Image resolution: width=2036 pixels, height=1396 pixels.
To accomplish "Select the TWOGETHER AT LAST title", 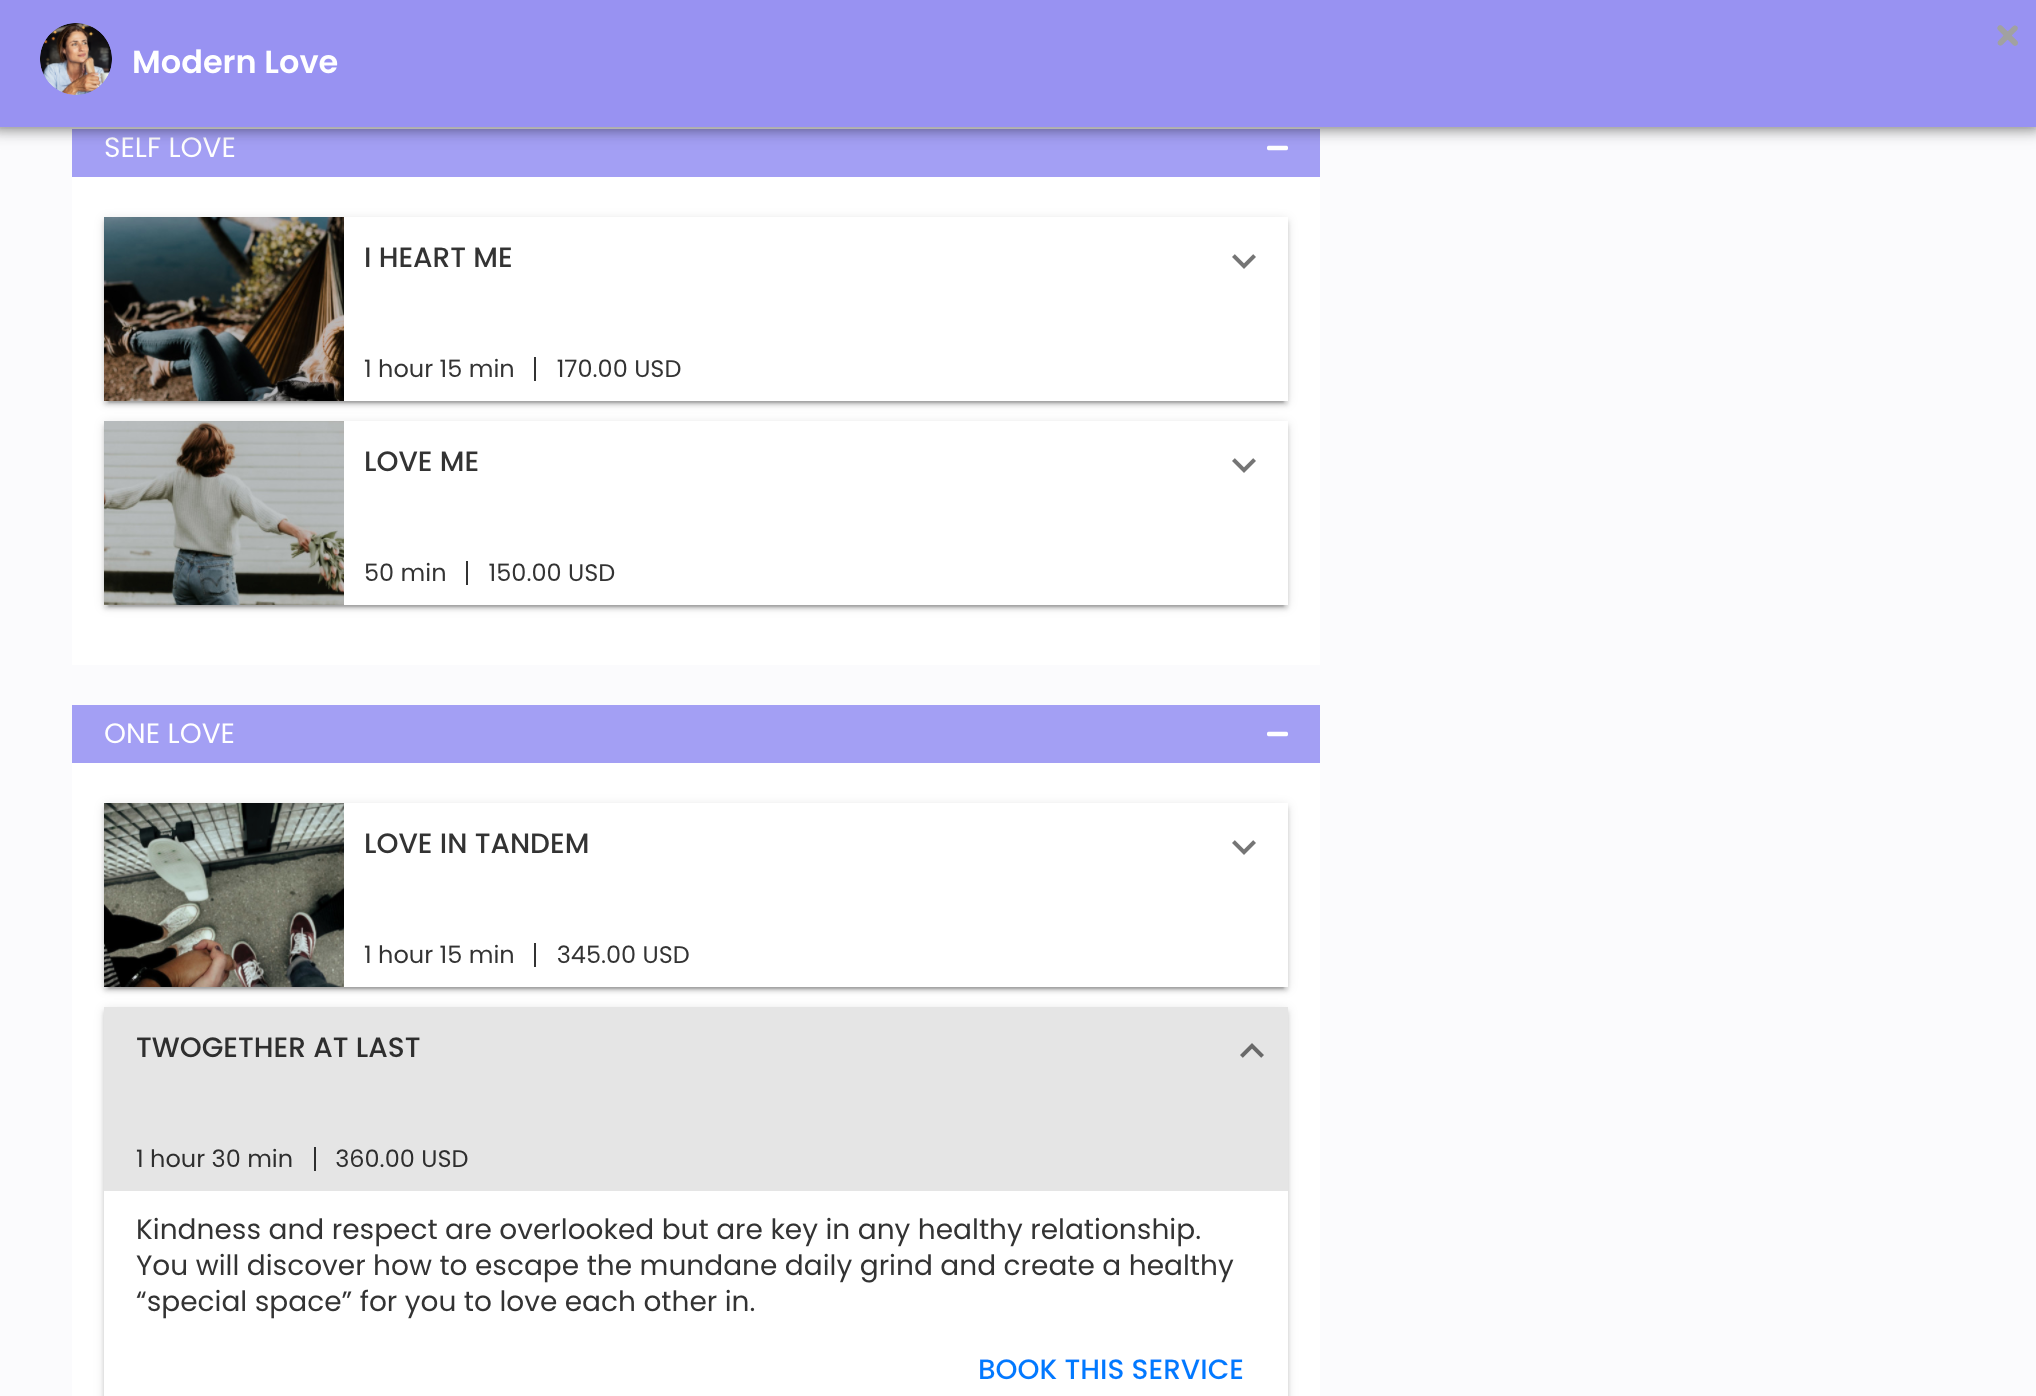I will [x=278, y=1048].
